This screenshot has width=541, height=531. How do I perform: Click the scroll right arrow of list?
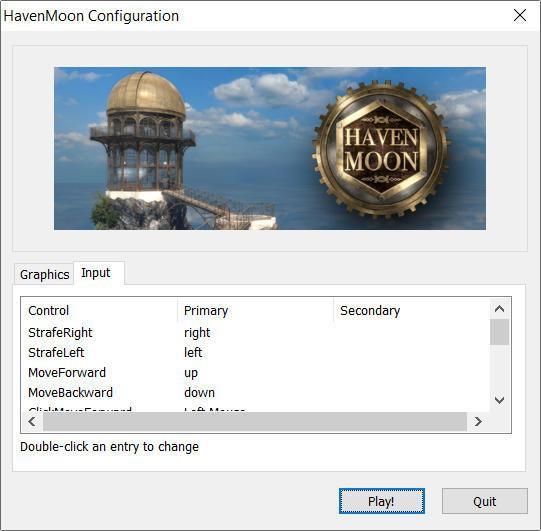pyautogui.click(x=478, y=421)
